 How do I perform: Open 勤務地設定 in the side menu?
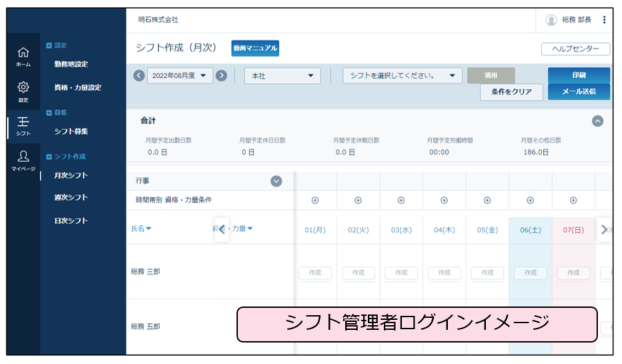71,64
